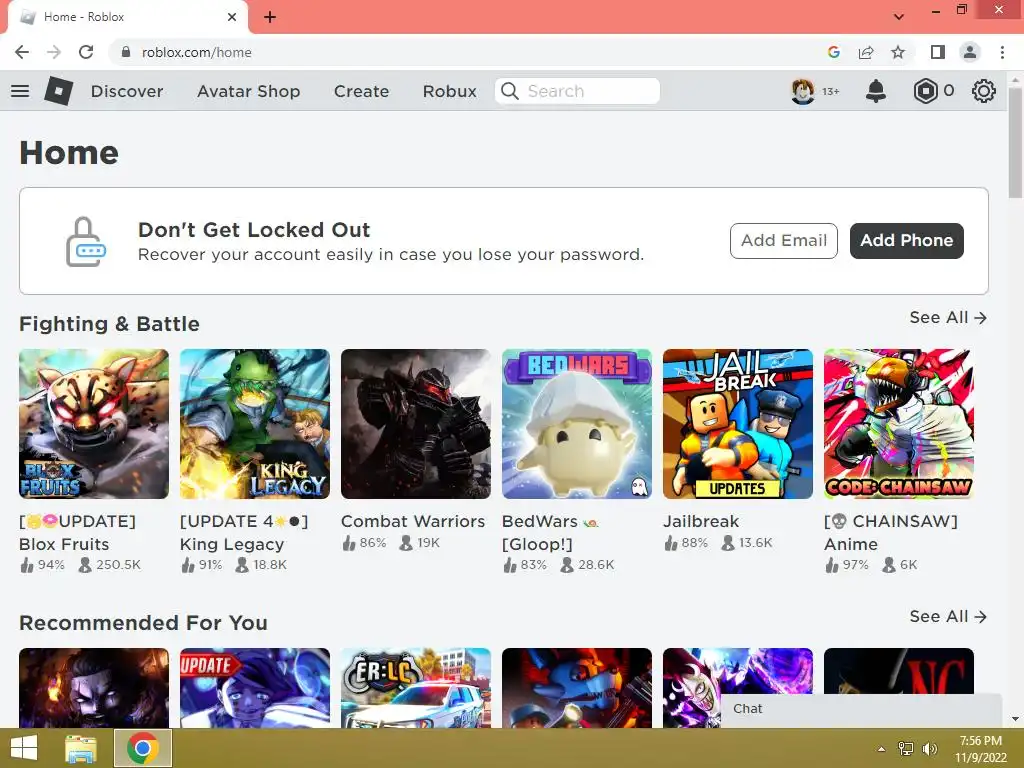Click the Add Phone button
Image resolution: width=1024 pixels, height=768 pixels.
point(906,240)
